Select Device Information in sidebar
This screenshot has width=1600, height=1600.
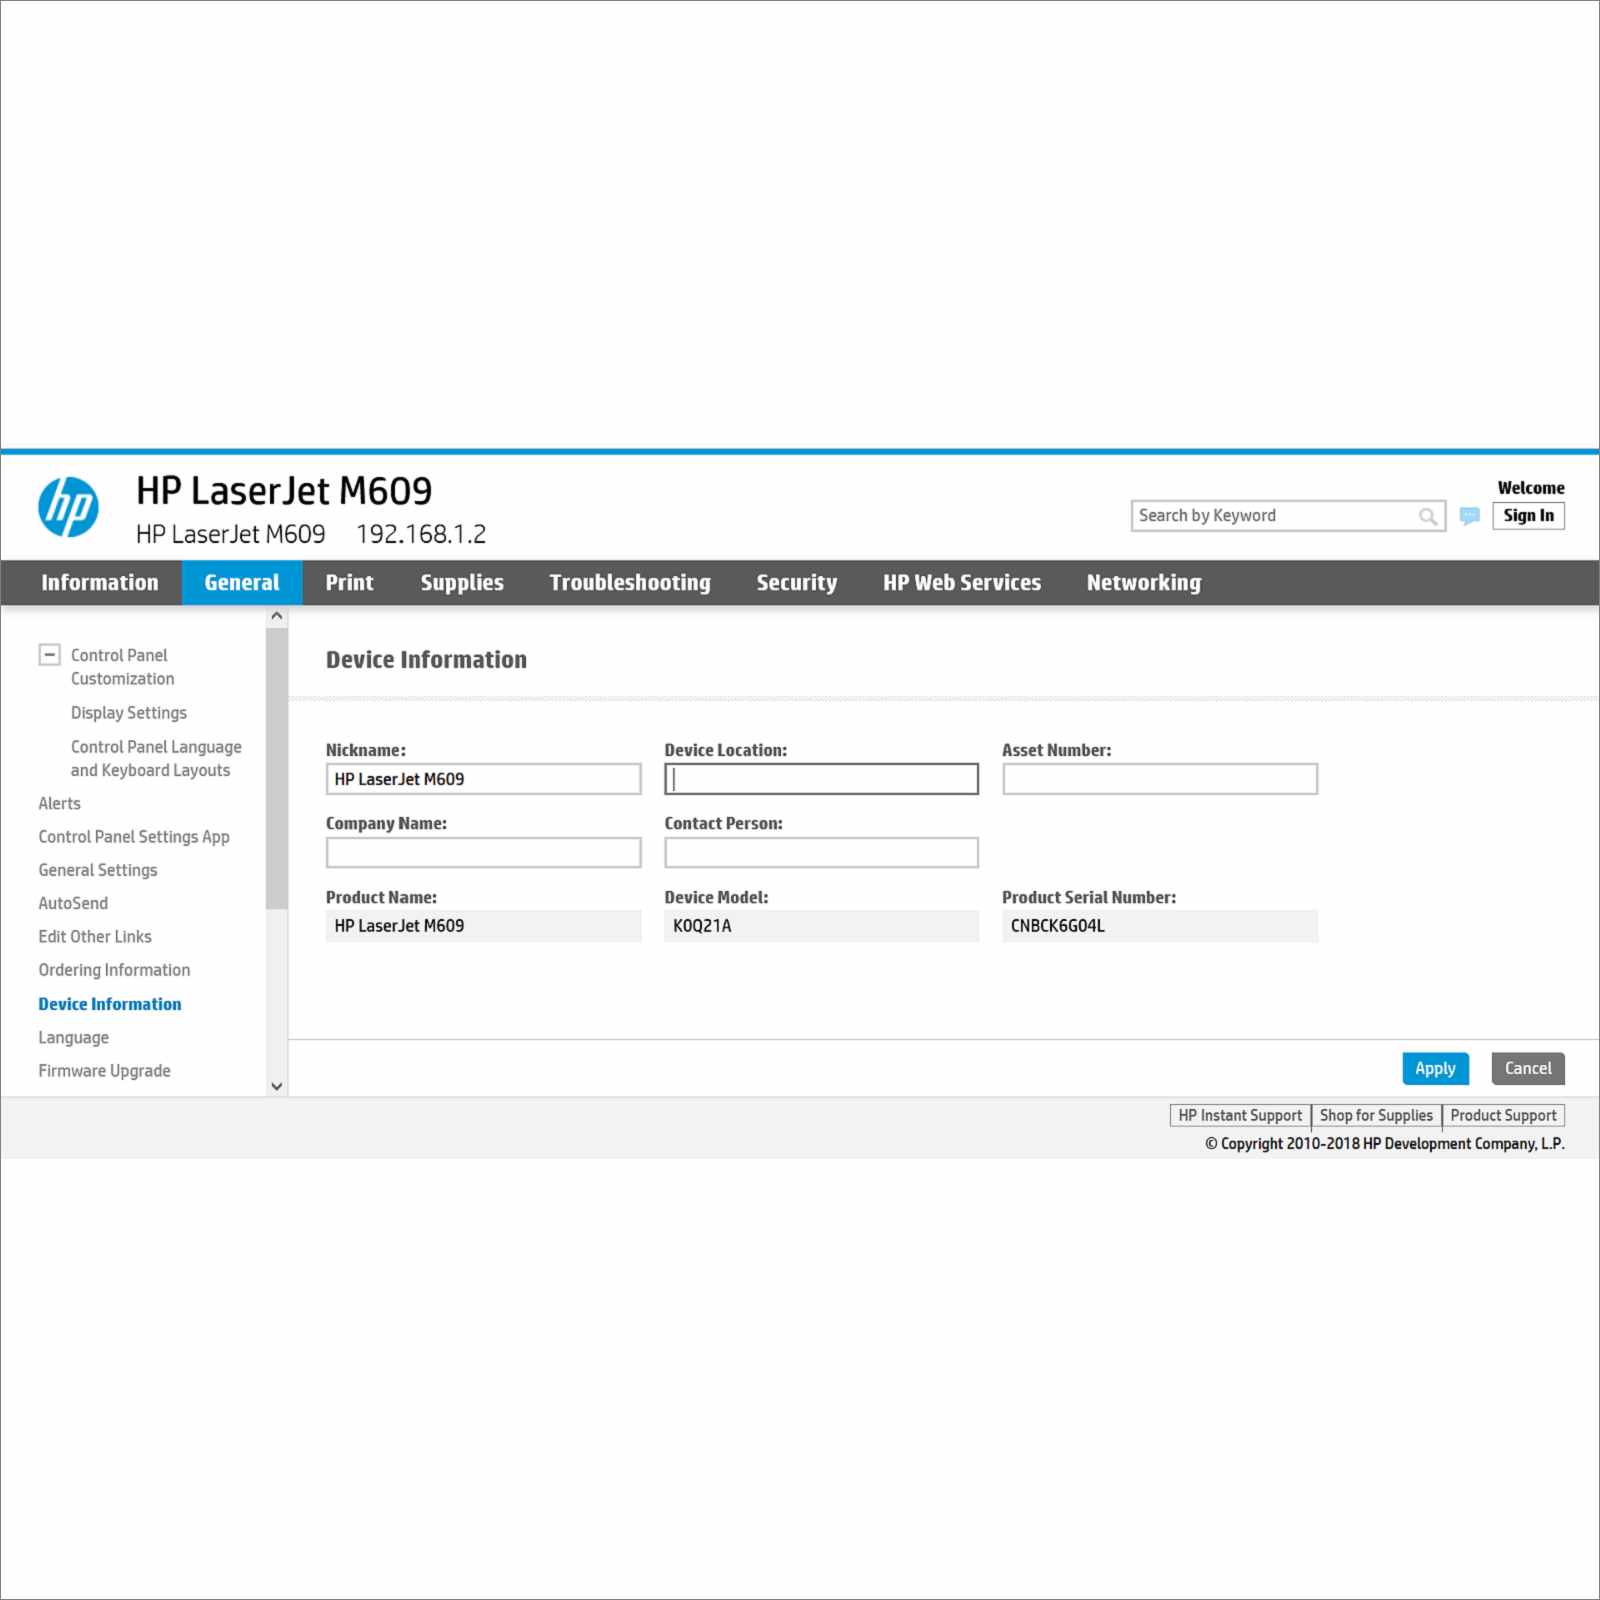pyautogui.click(x=110, y=1004)
